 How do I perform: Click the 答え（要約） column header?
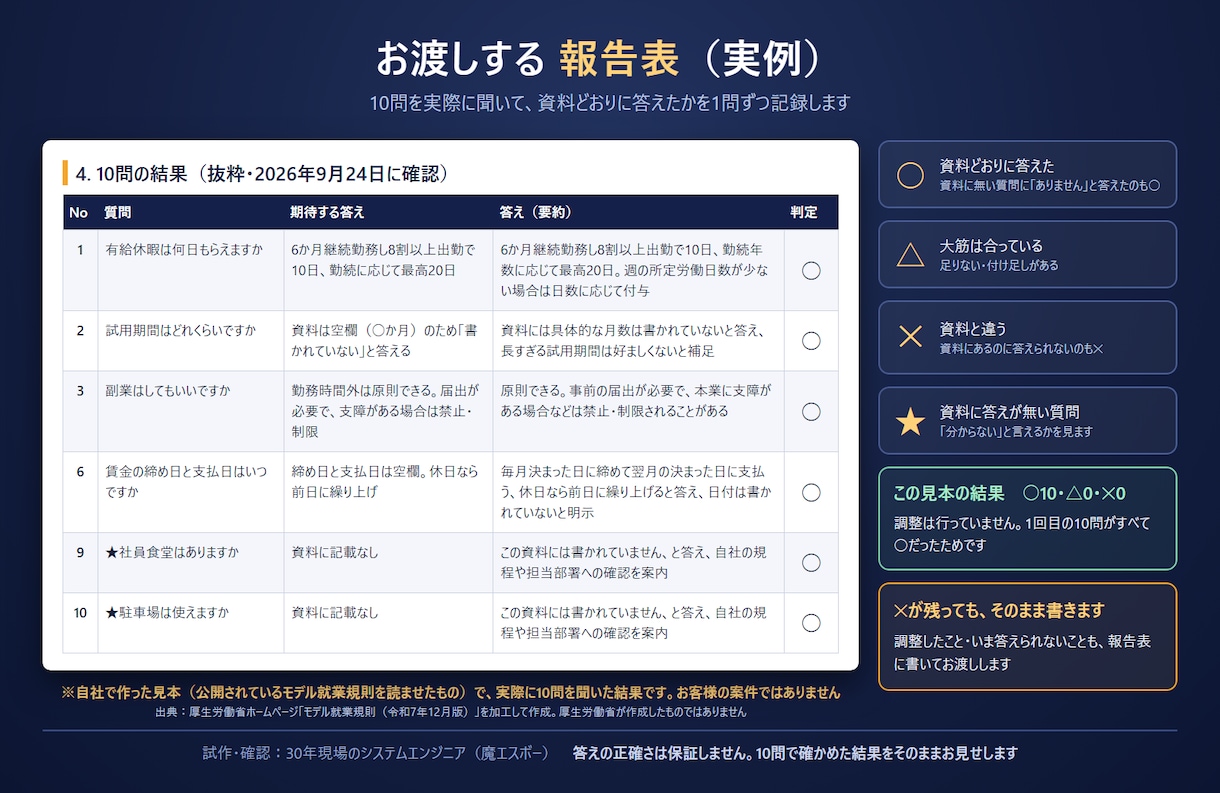pos(535,212)
